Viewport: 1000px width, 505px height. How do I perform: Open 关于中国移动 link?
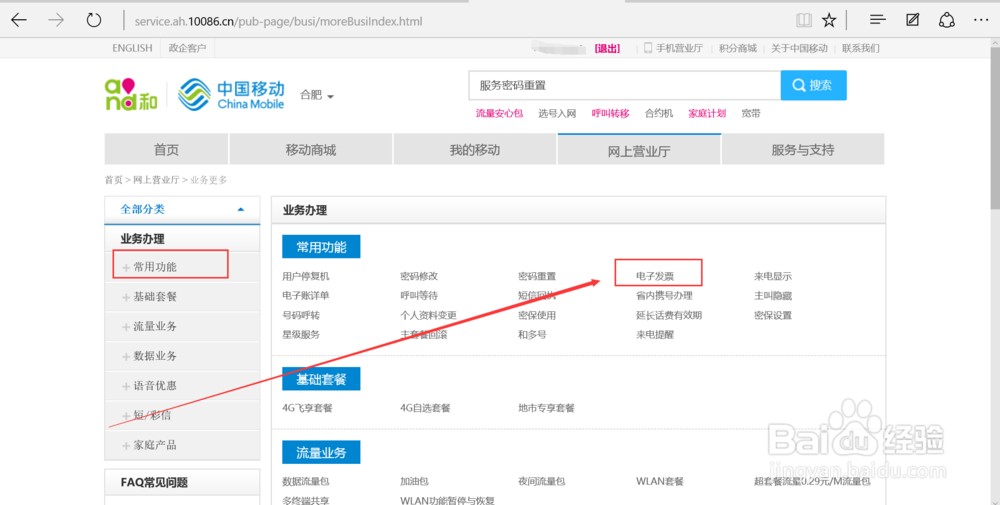coord(799,48)
